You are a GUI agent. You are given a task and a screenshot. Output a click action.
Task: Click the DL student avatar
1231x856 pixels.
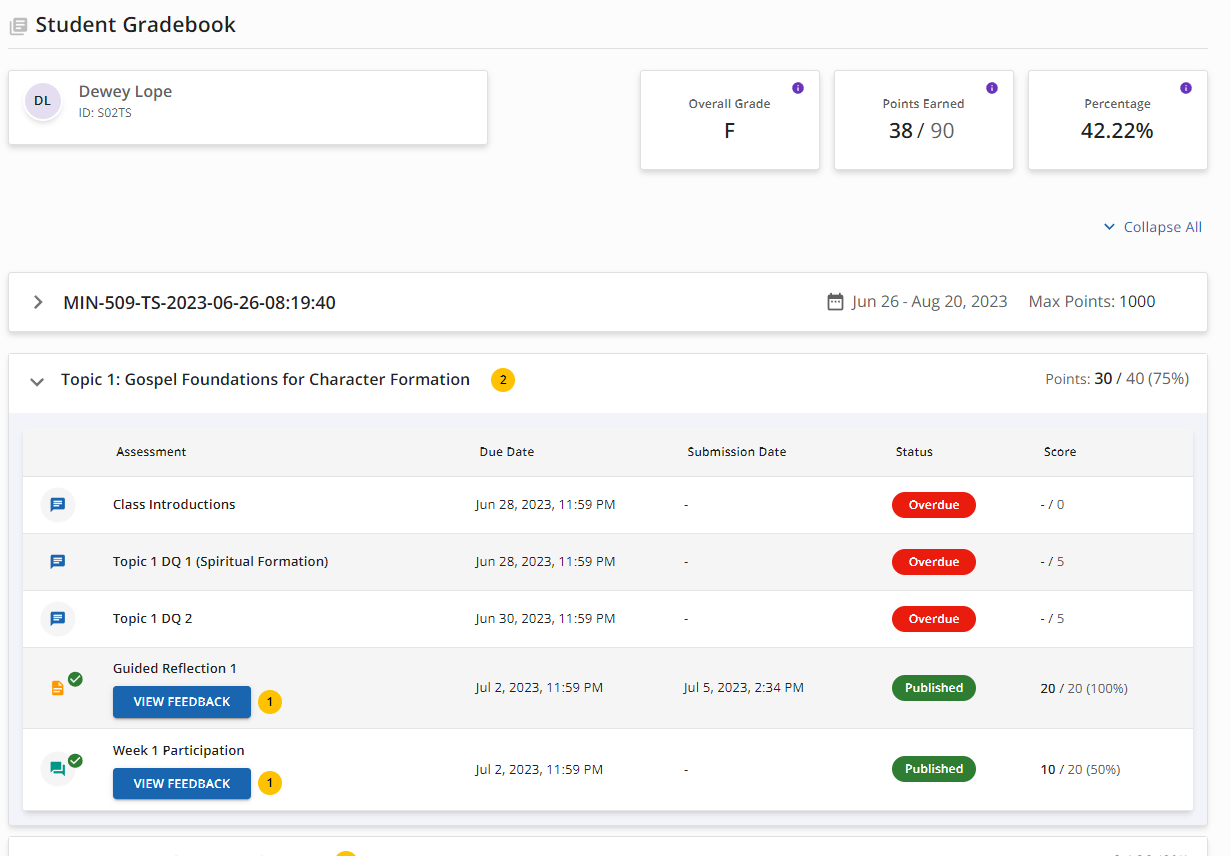click(x=43, y=101)
